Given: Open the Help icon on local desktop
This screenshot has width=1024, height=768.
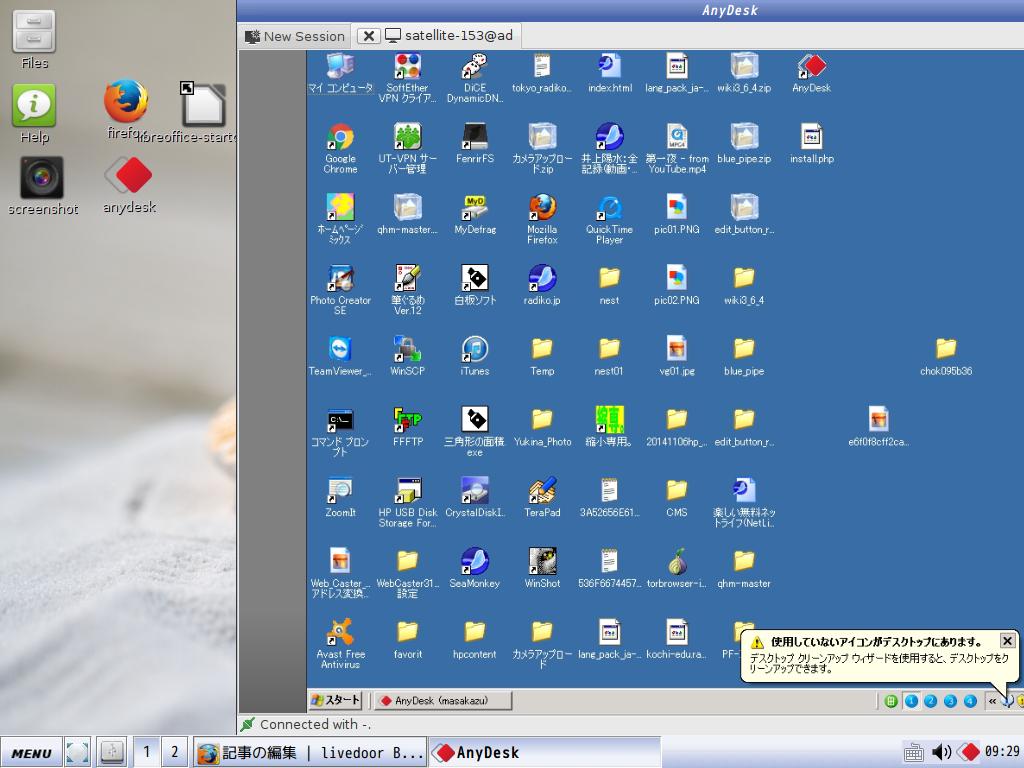Looking at the screenshot, I should [x=34, y=114].
